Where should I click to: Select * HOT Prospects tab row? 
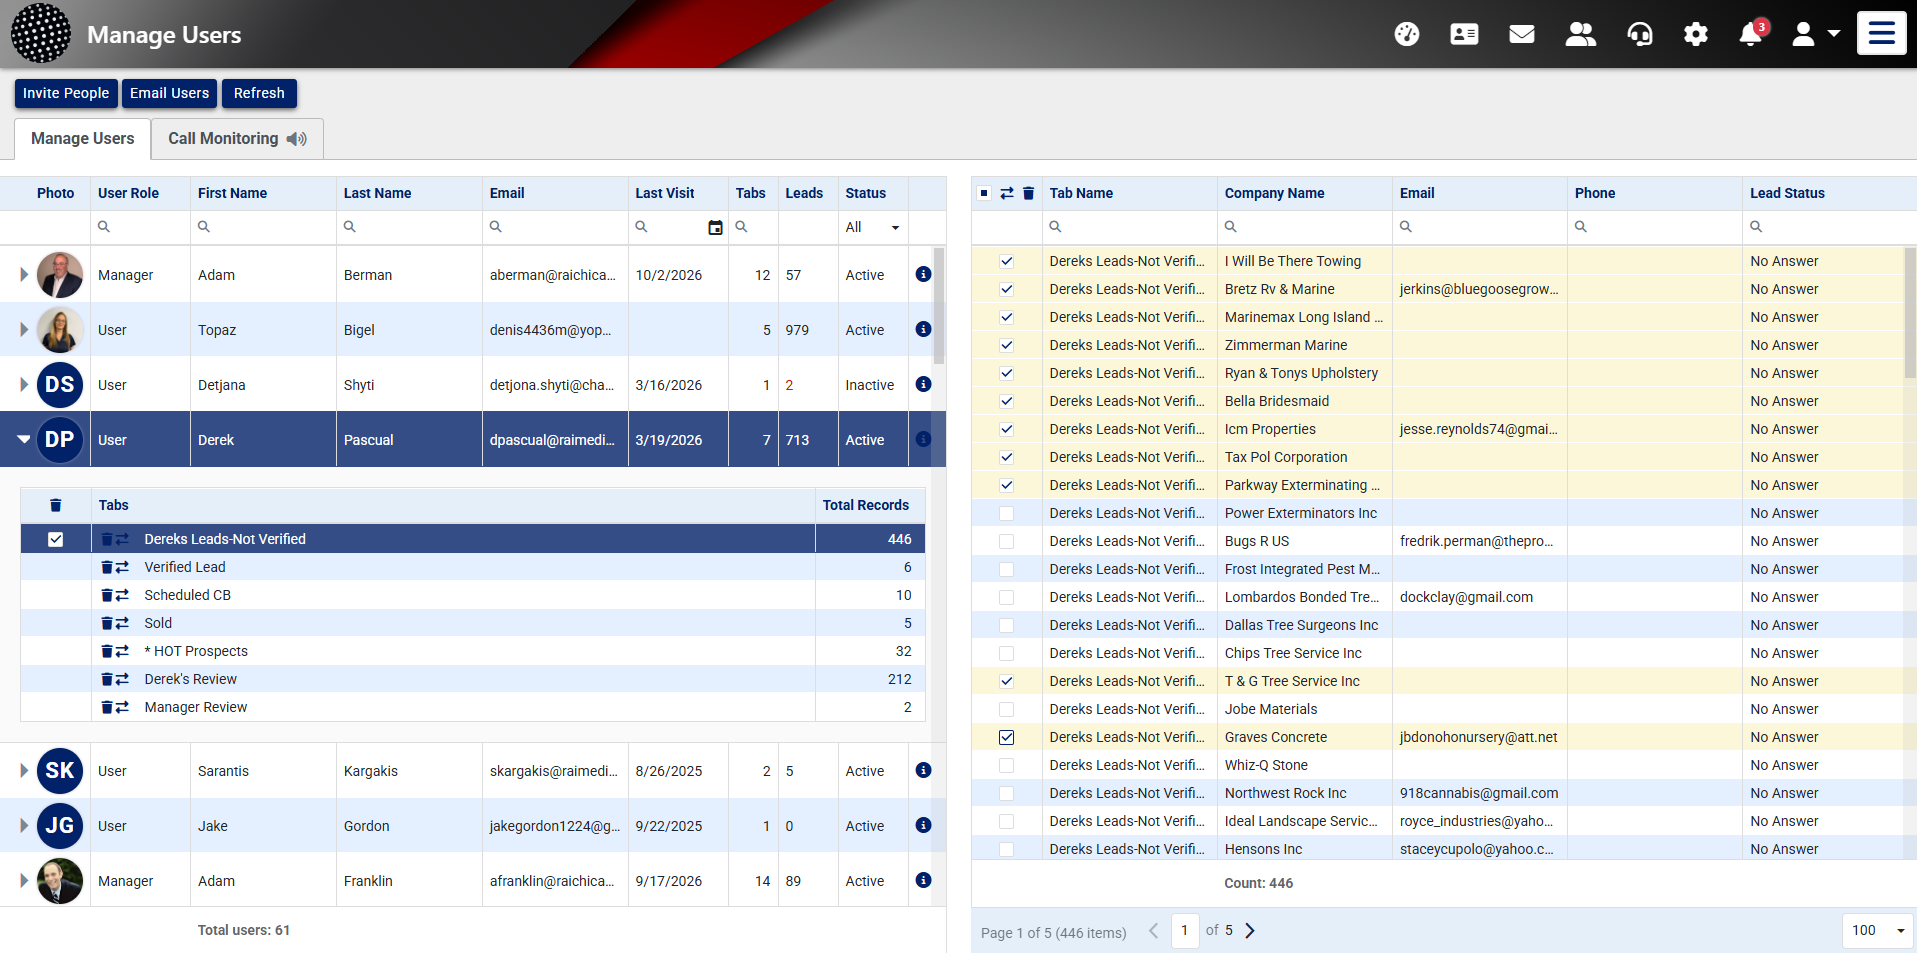473,651
